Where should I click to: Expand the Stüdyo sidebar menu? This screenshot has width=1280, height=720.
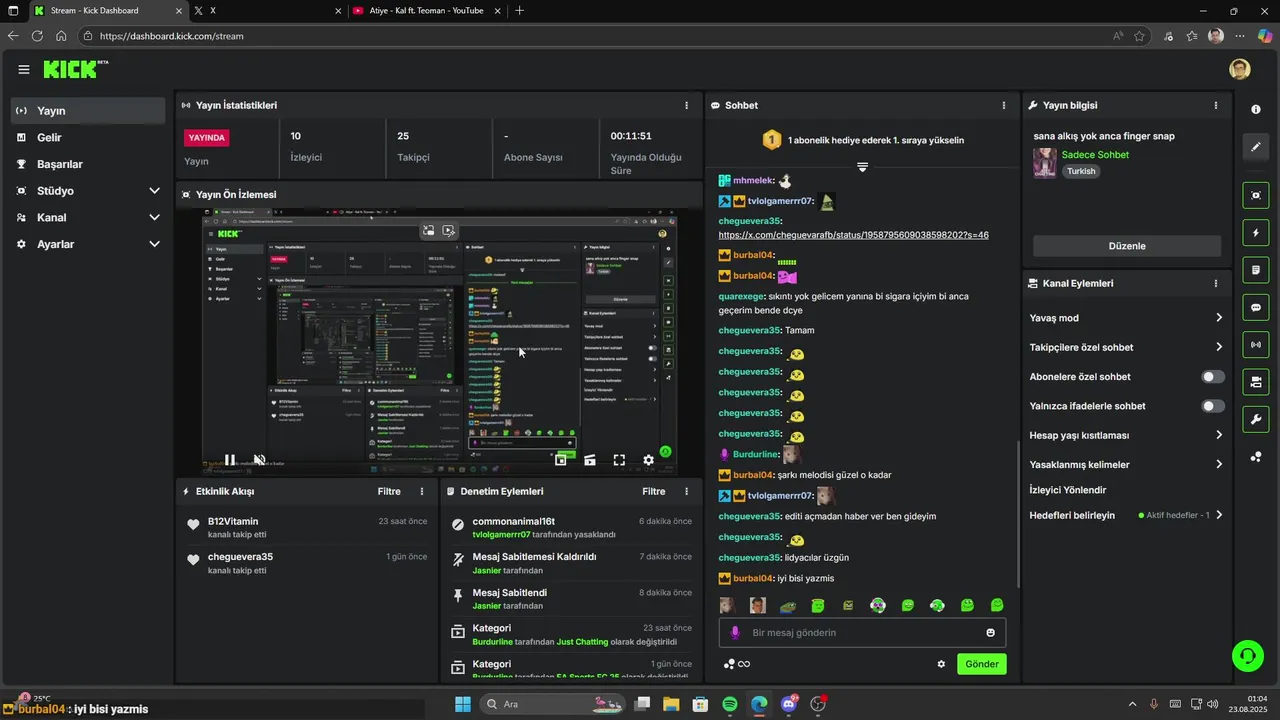88,190
